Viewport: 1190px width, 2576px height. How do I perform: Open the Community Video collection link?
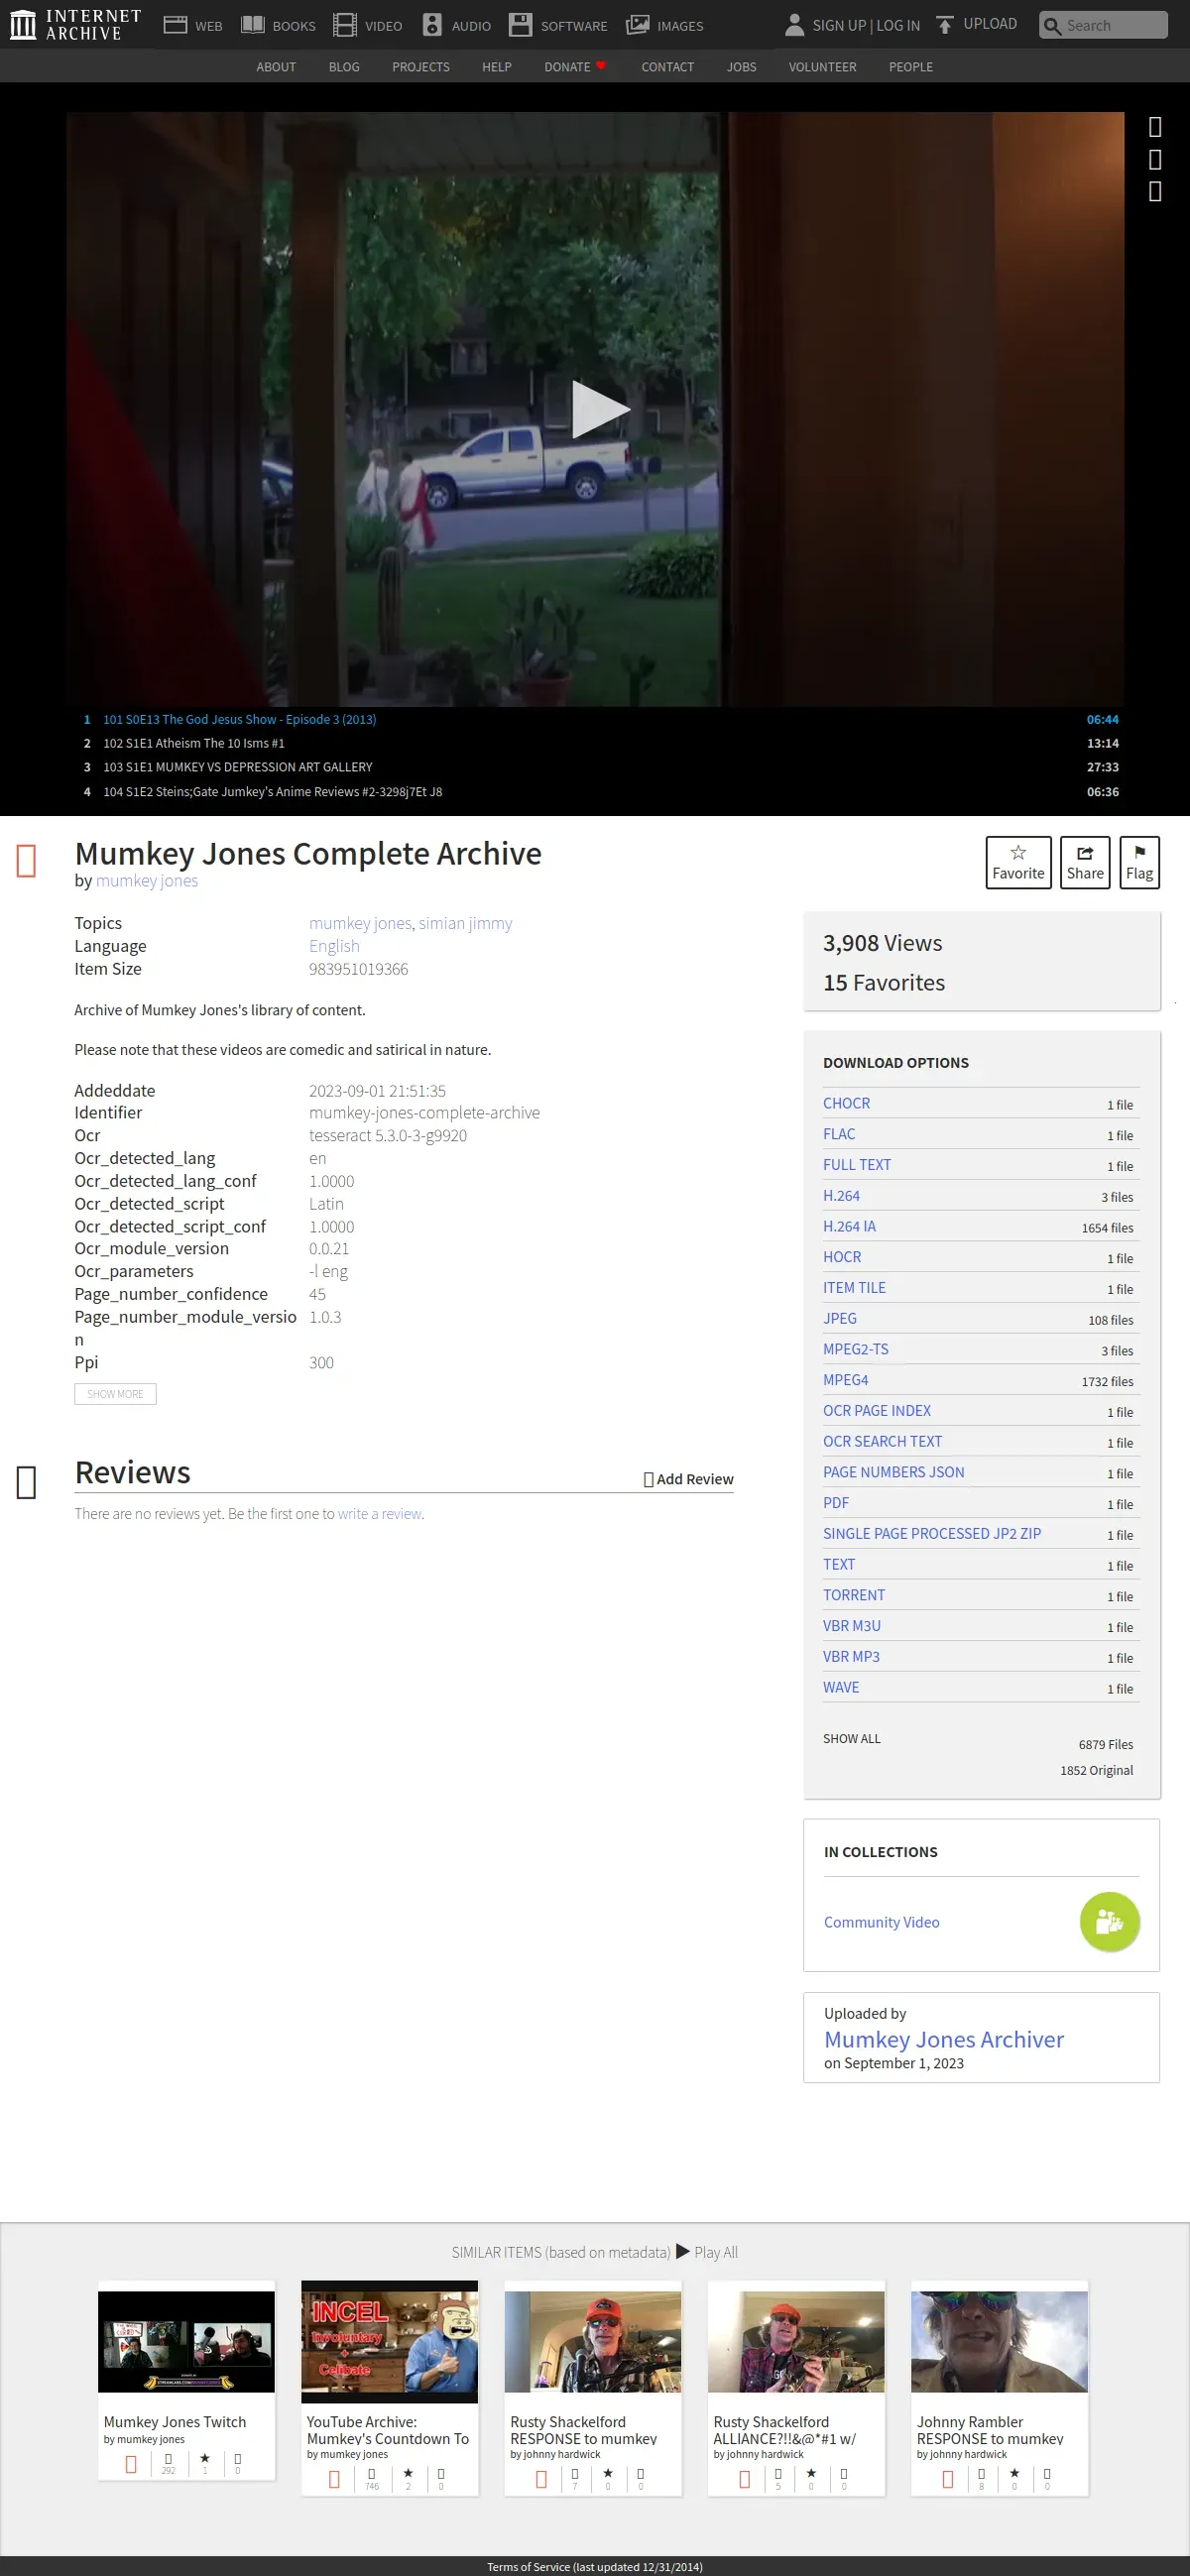[881, 1922]
